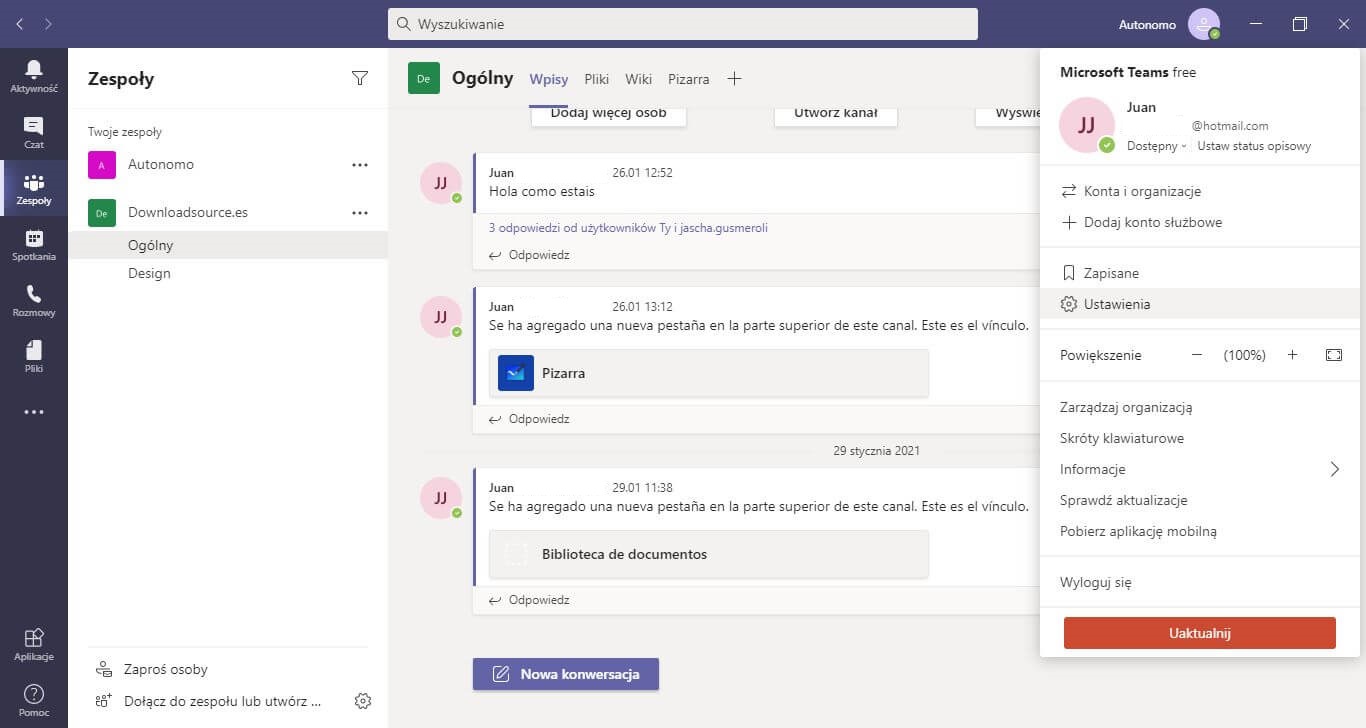Click Utwórz kanał button
Viewport: 1366px width, 728px height.
(x=836, y=115)
